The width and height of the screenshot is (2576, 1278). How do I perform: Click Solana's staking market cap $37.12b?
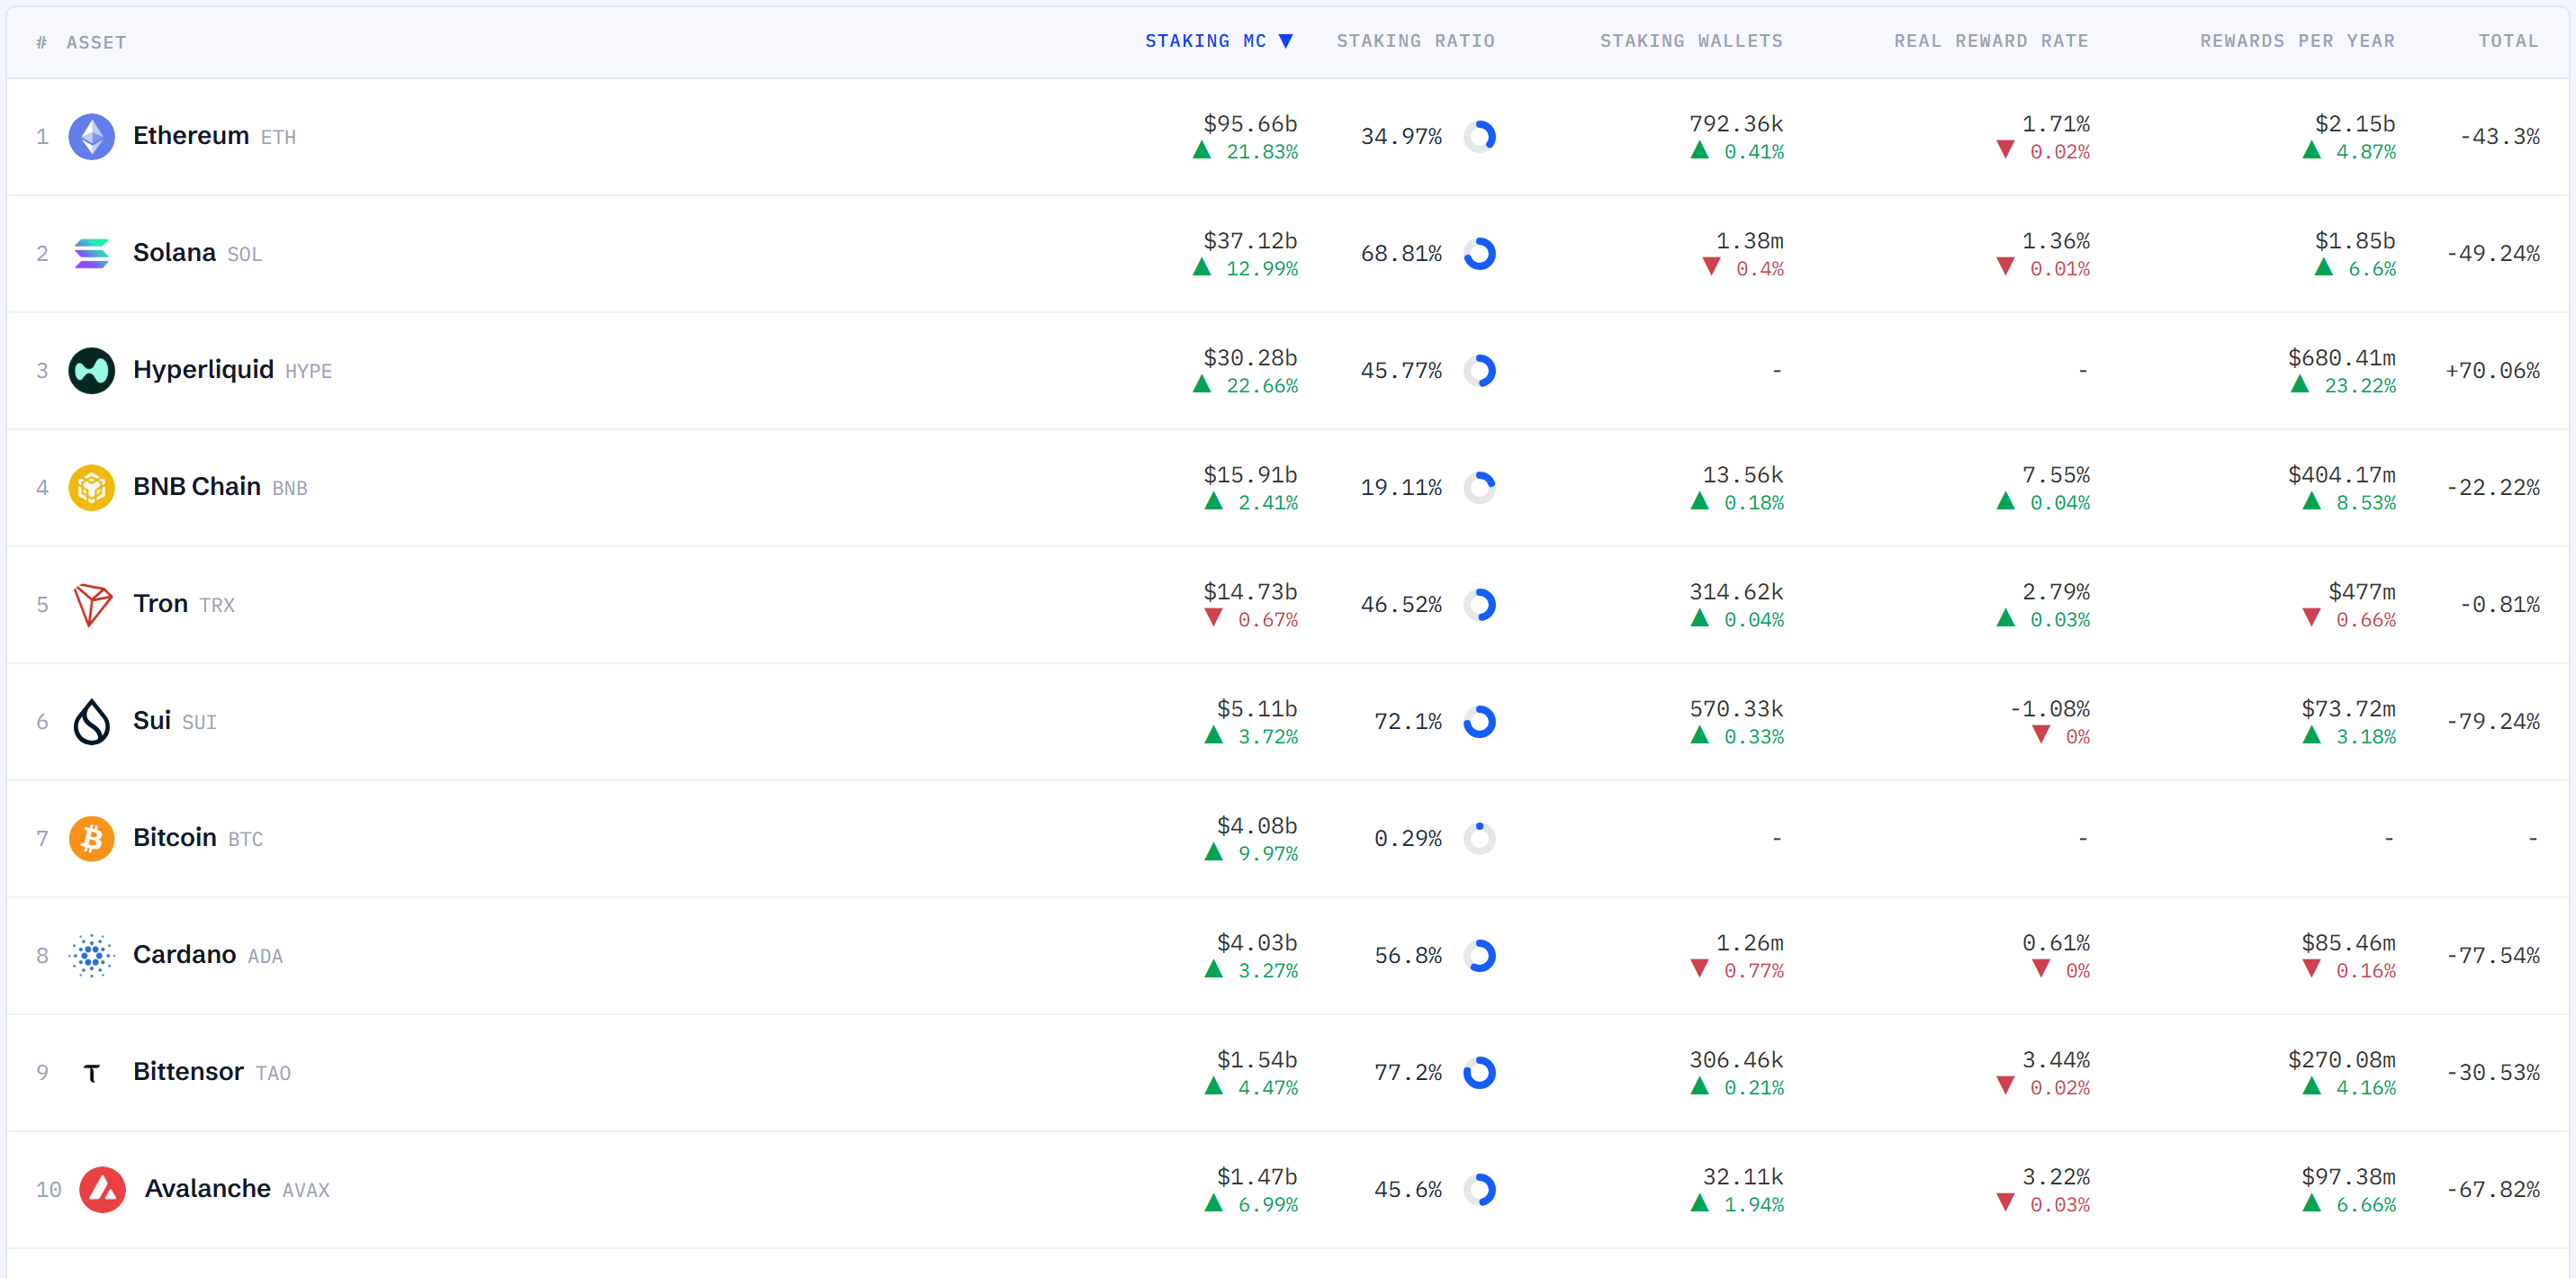[x=1250, y=241]
